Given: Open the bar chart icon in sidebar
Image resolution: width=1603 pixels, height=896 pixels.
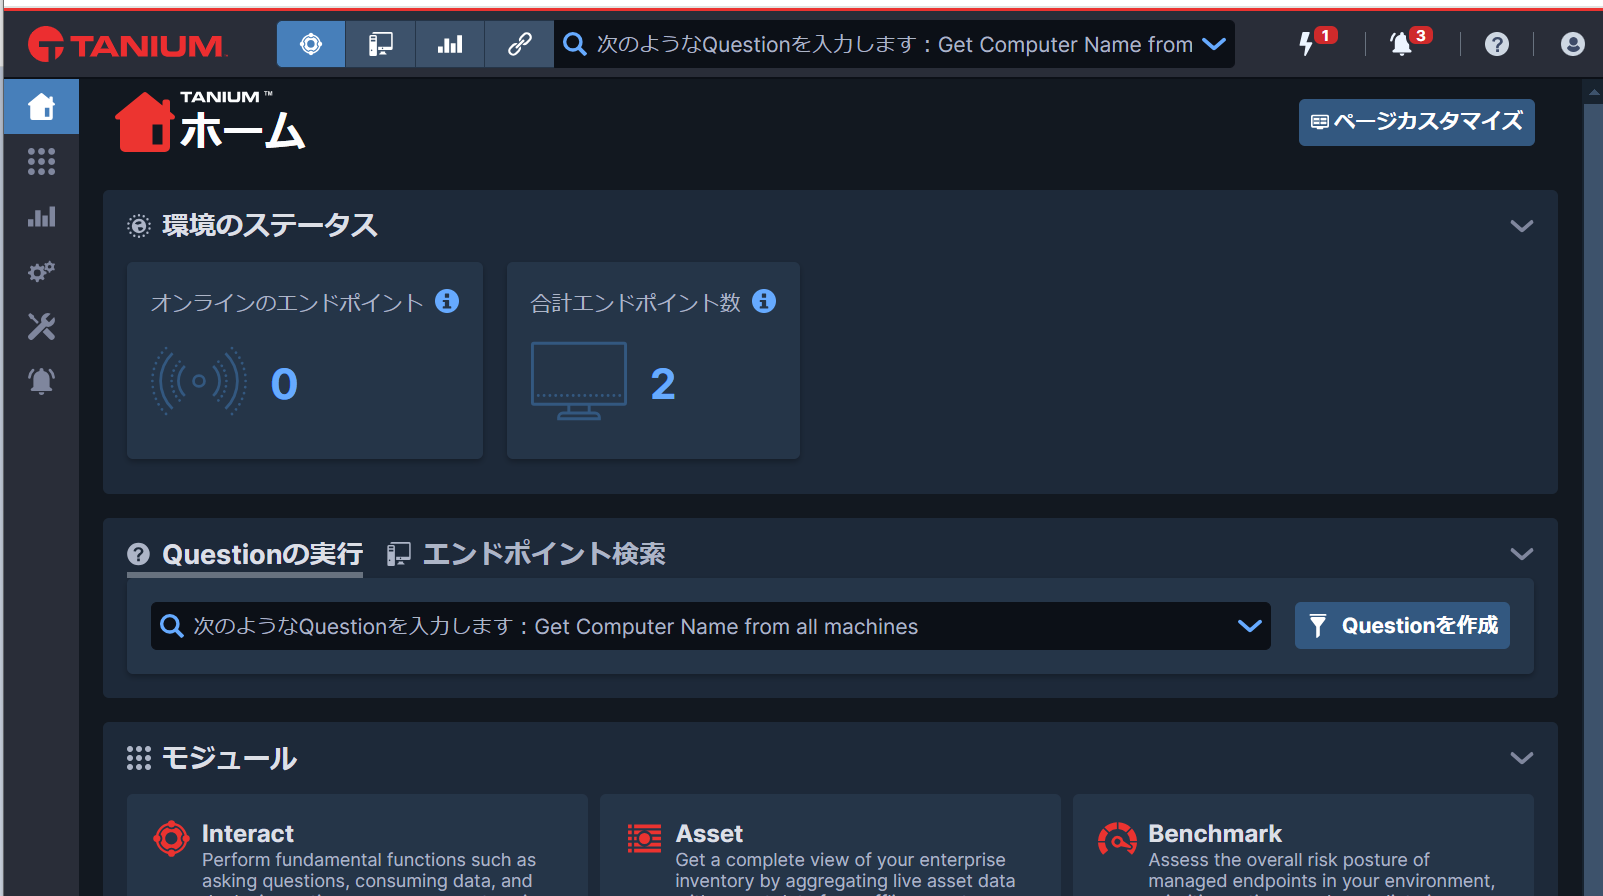Looking at the screenshot, I should [41, 216].
